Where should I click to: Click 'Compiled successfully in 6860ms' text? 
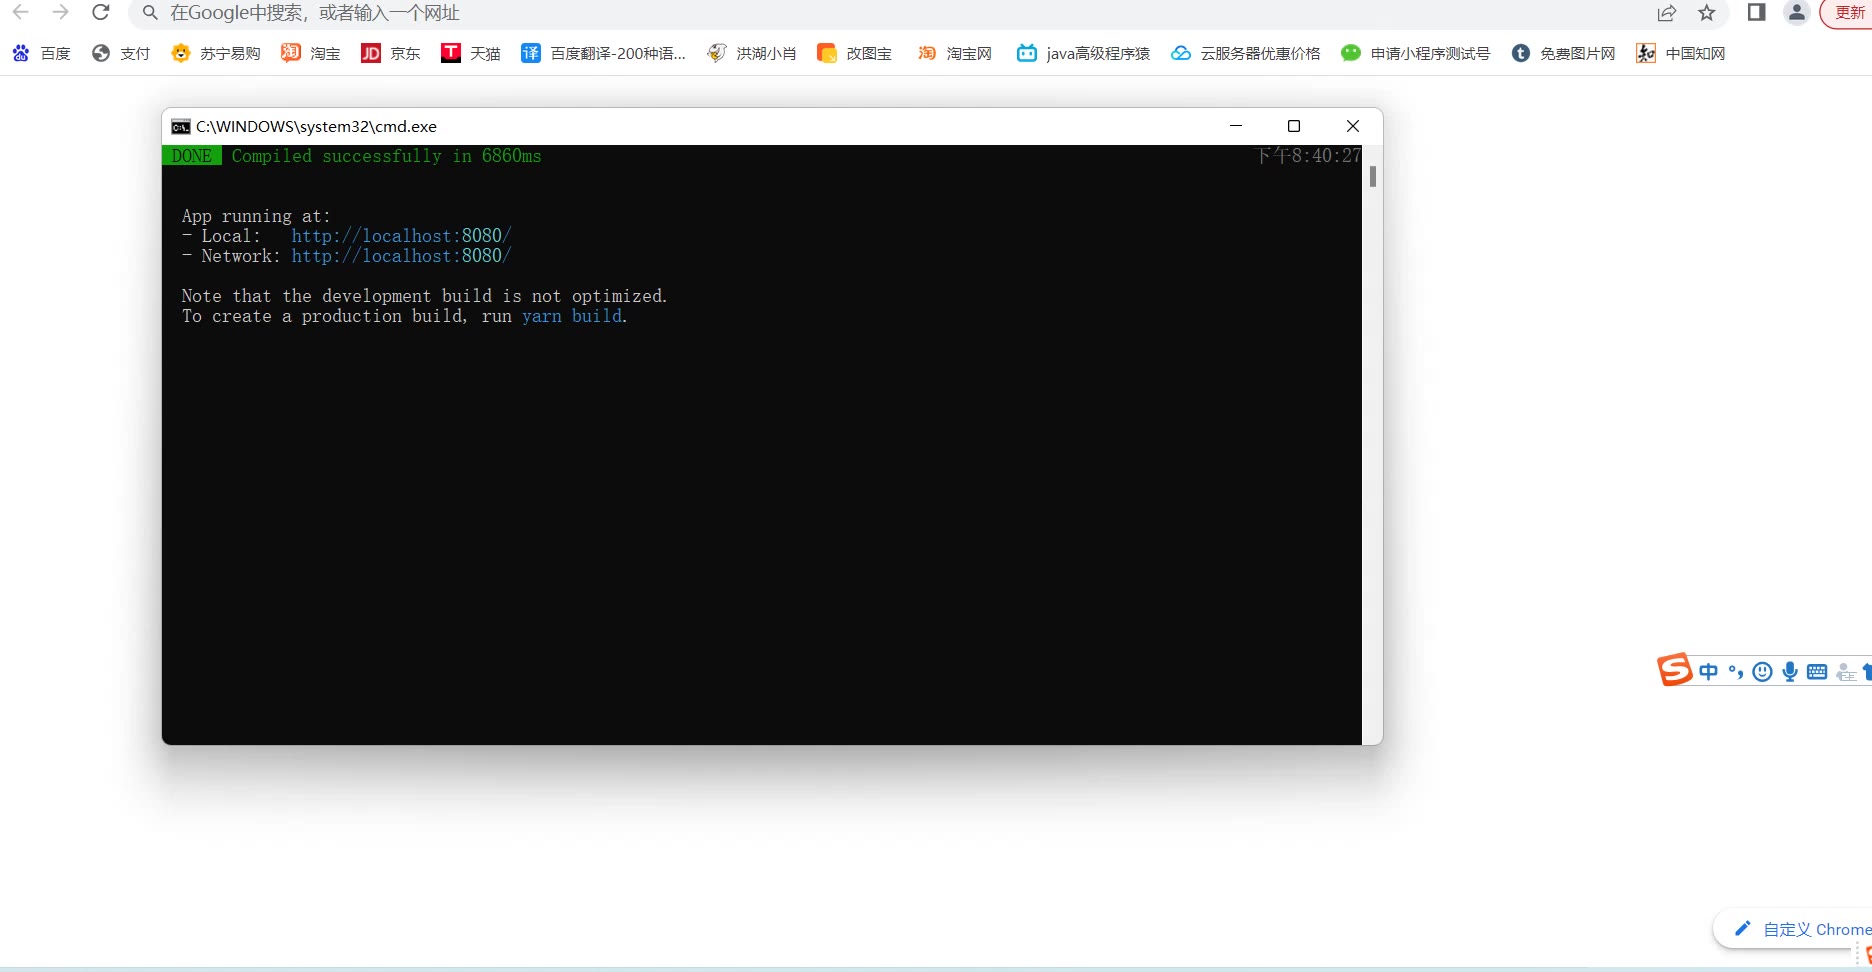[x=386, y=156]
